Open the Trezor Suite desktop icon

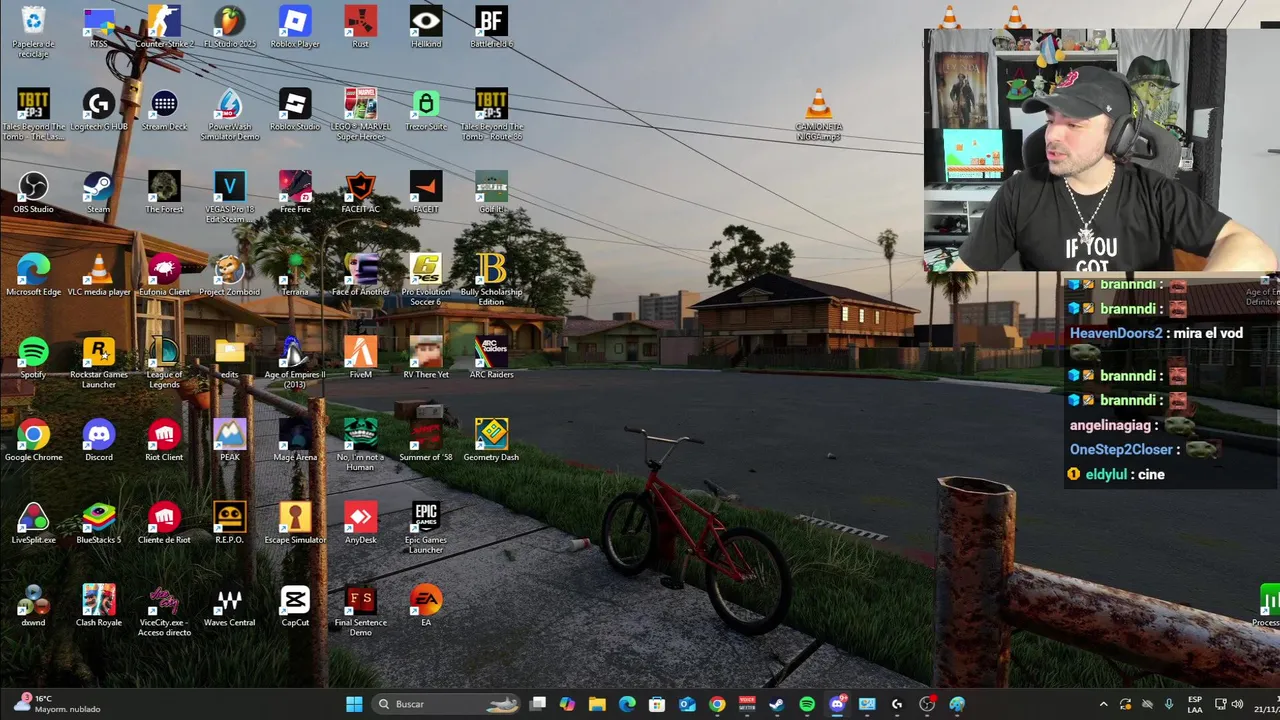426,110
